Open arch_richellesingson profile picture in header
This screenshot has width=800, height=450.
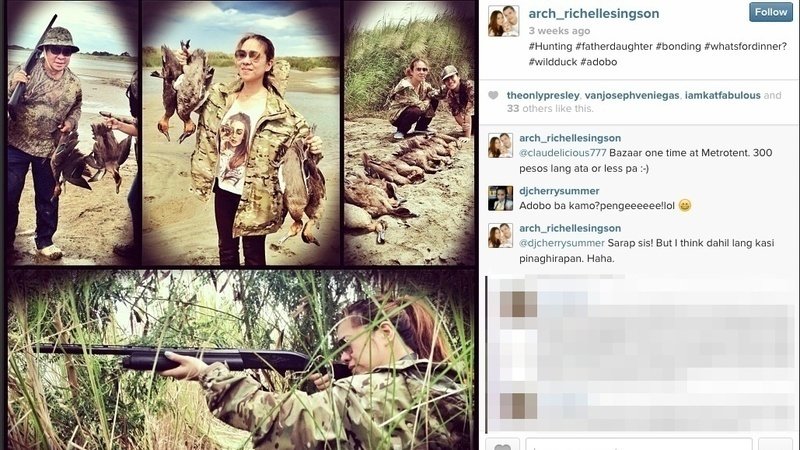pos(504,21)
